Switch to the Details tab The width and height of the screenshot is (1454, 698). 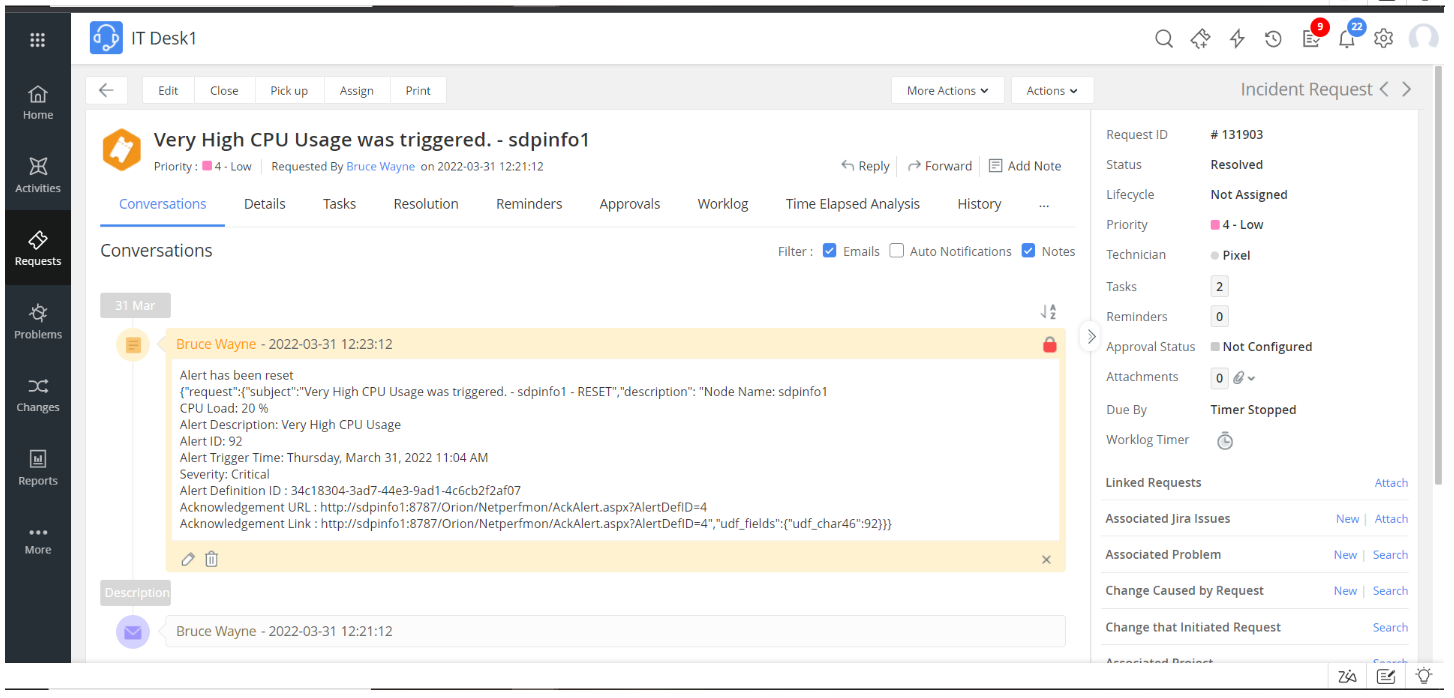(x=265, y=204)
